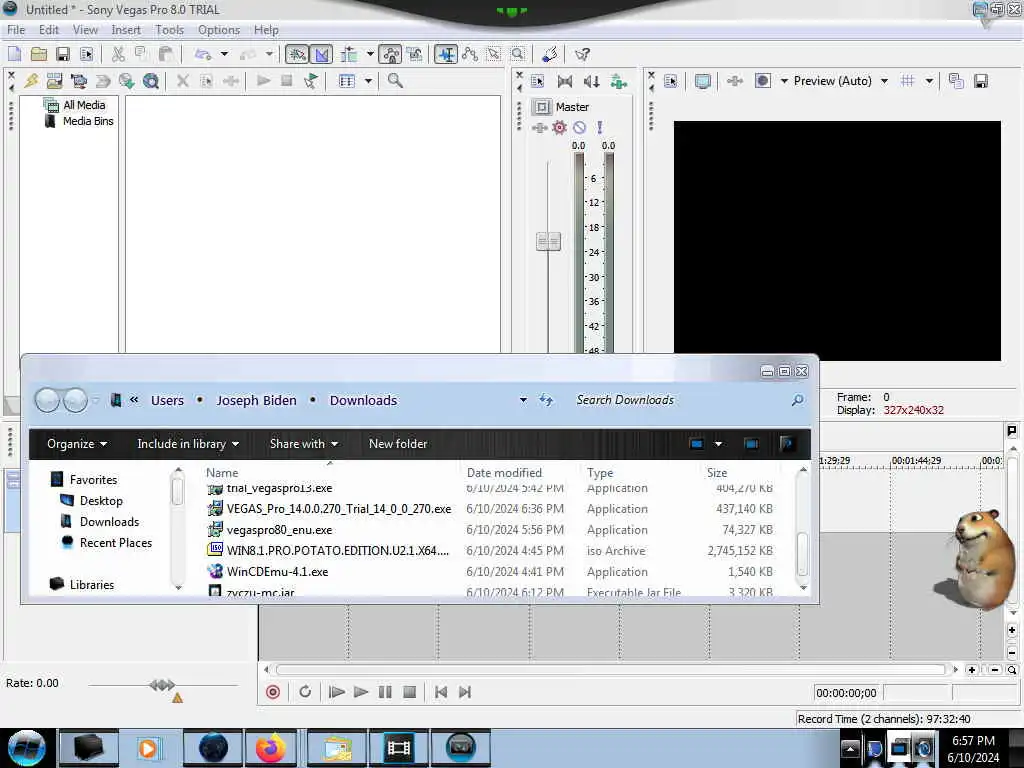Select All Media in the media tree
This screenshot has height=768, width=1024.
click(x=84, y=105)
